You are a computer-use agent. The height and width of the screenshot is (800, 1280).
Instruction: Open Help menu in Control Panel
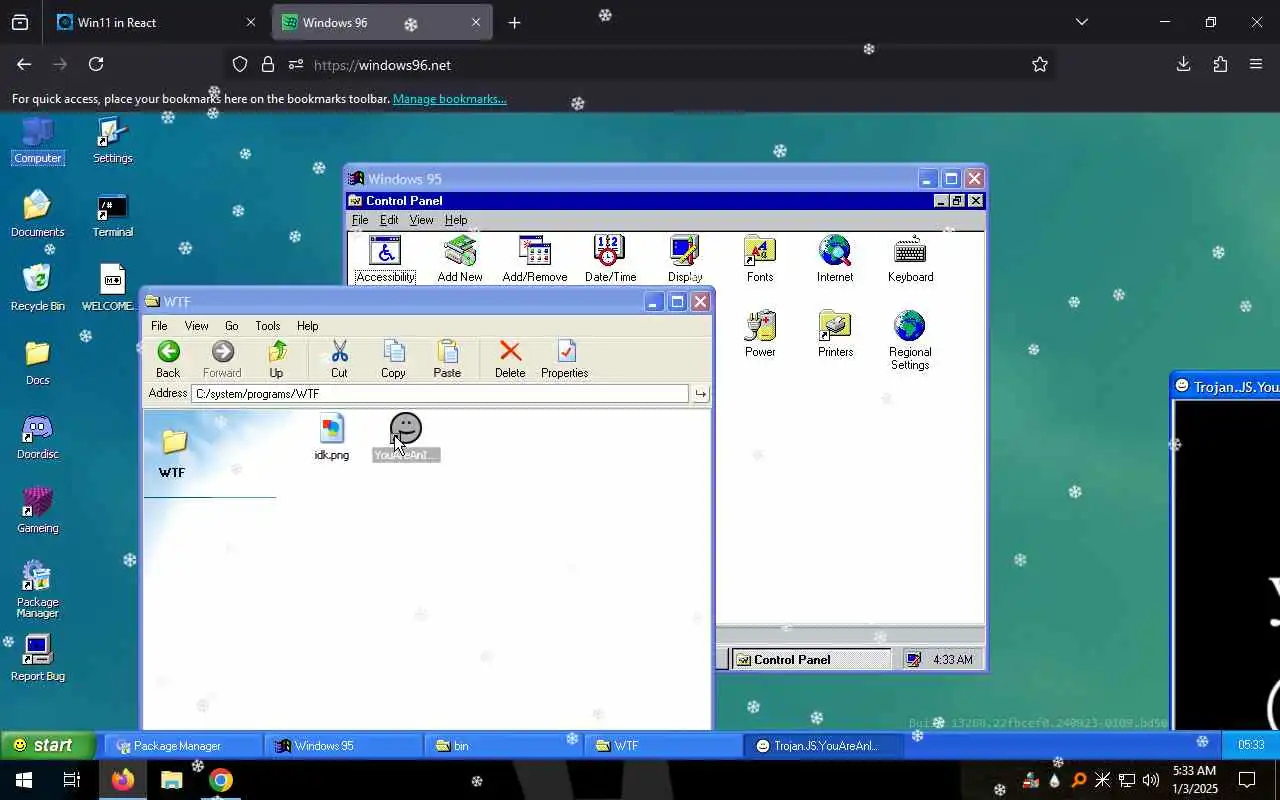click(456, 220)
